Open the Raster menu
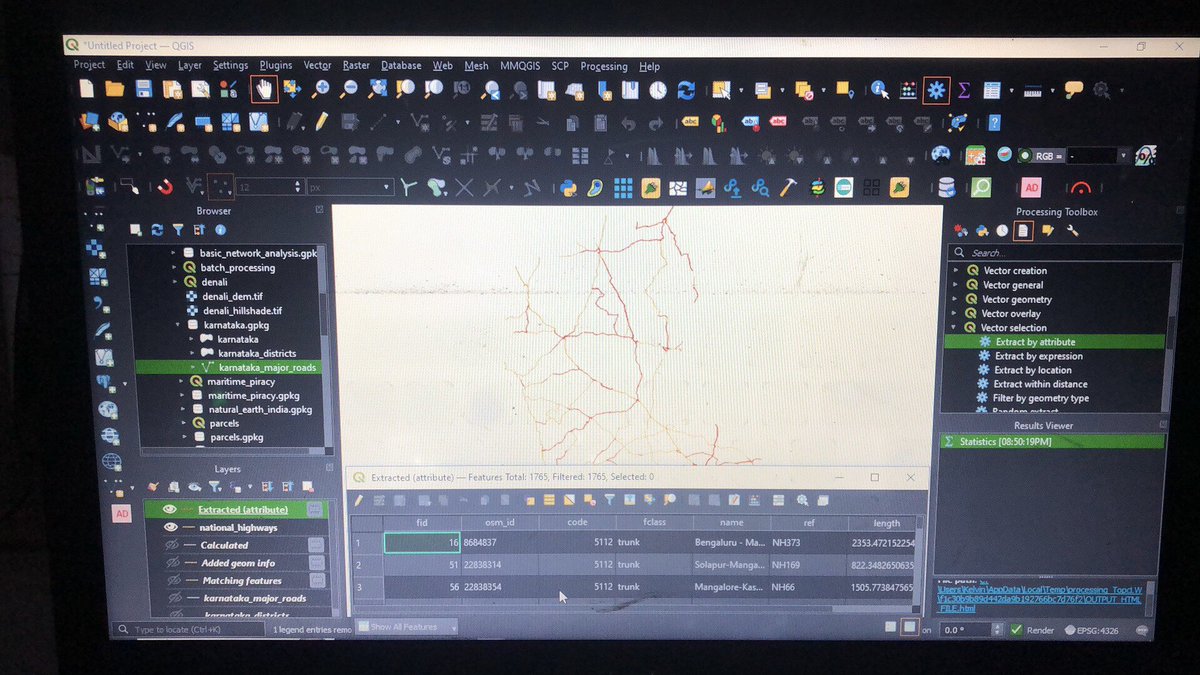The width and height of the screenshot is (1200, 675). (356, 65)
